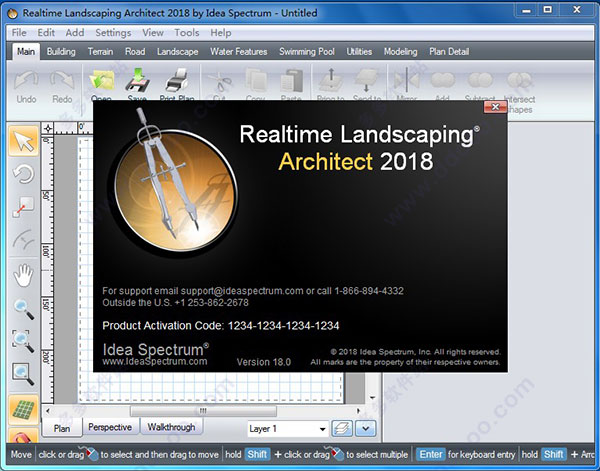Image resolution: width=600 pixels, height=471 pixels.
Task: Click the ruler origin crosshair icon
Action: [x=48, y=128]
